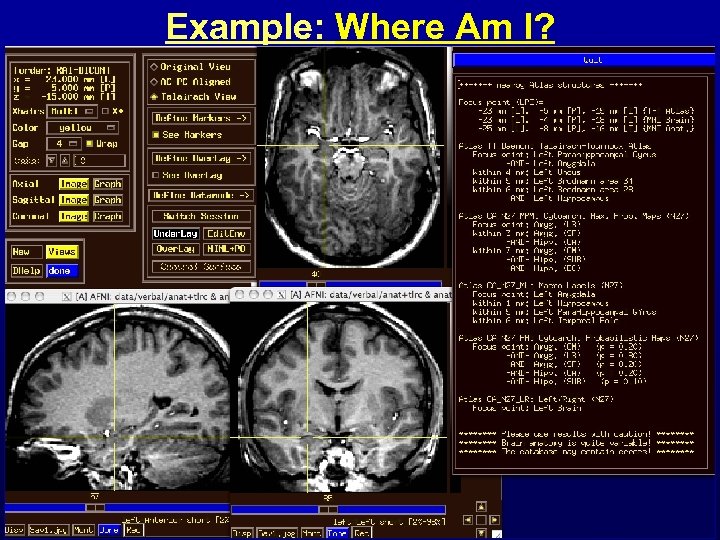Choose the UnderLay dataset button

[175, 233]
